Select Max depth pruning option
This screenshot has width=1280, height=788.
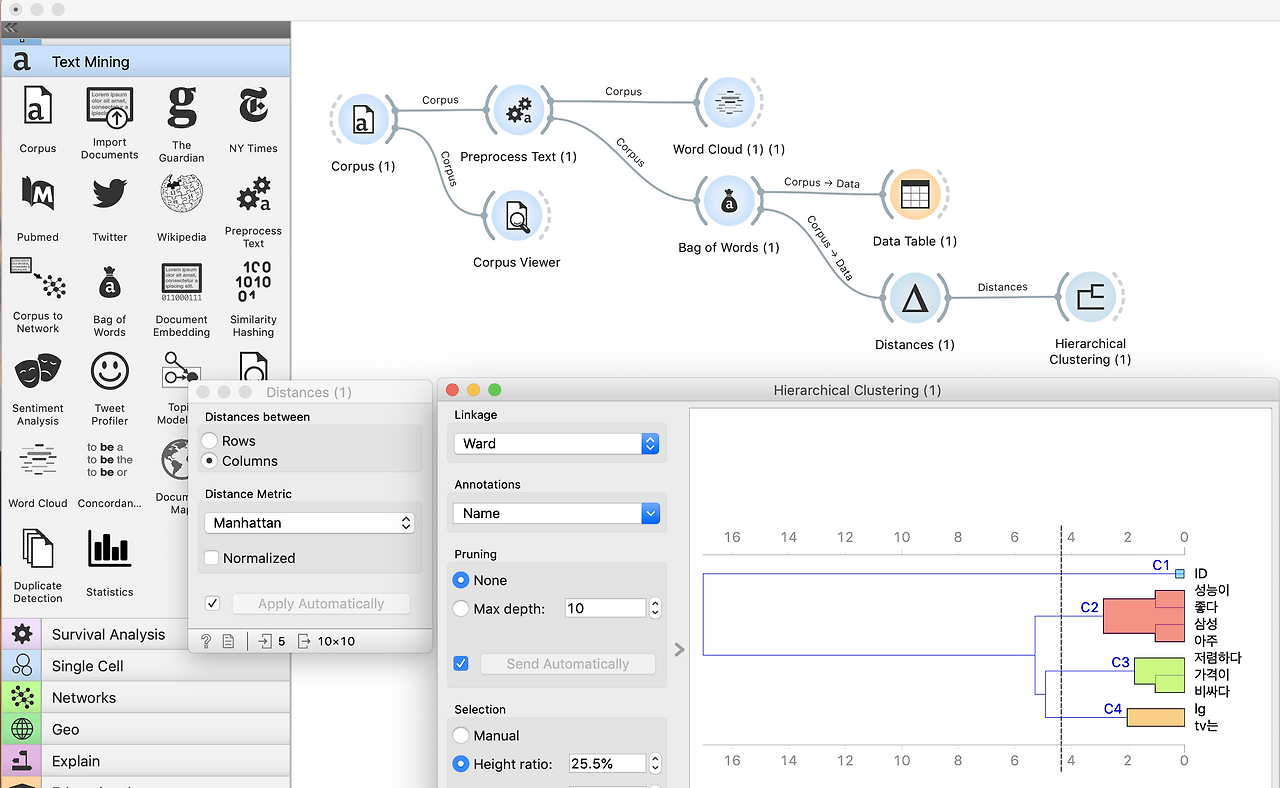pos(461,608)
